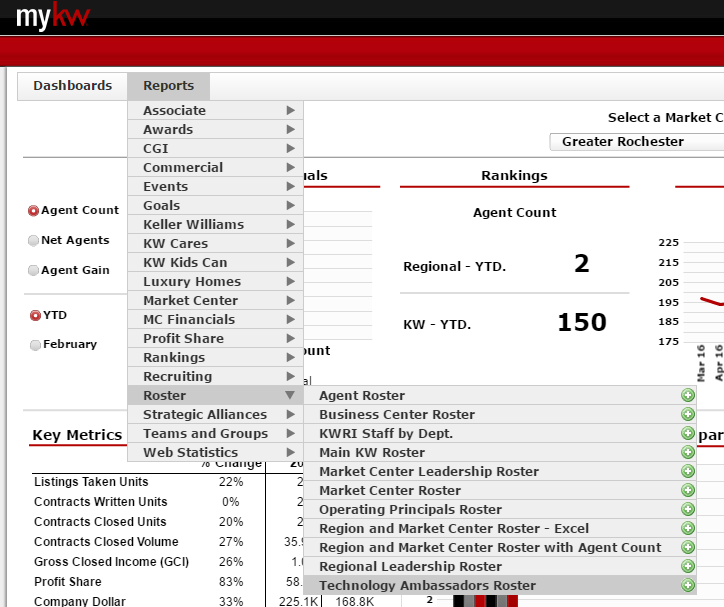Expand the Goals submenu arrow
724x607 pixels.
290,205
